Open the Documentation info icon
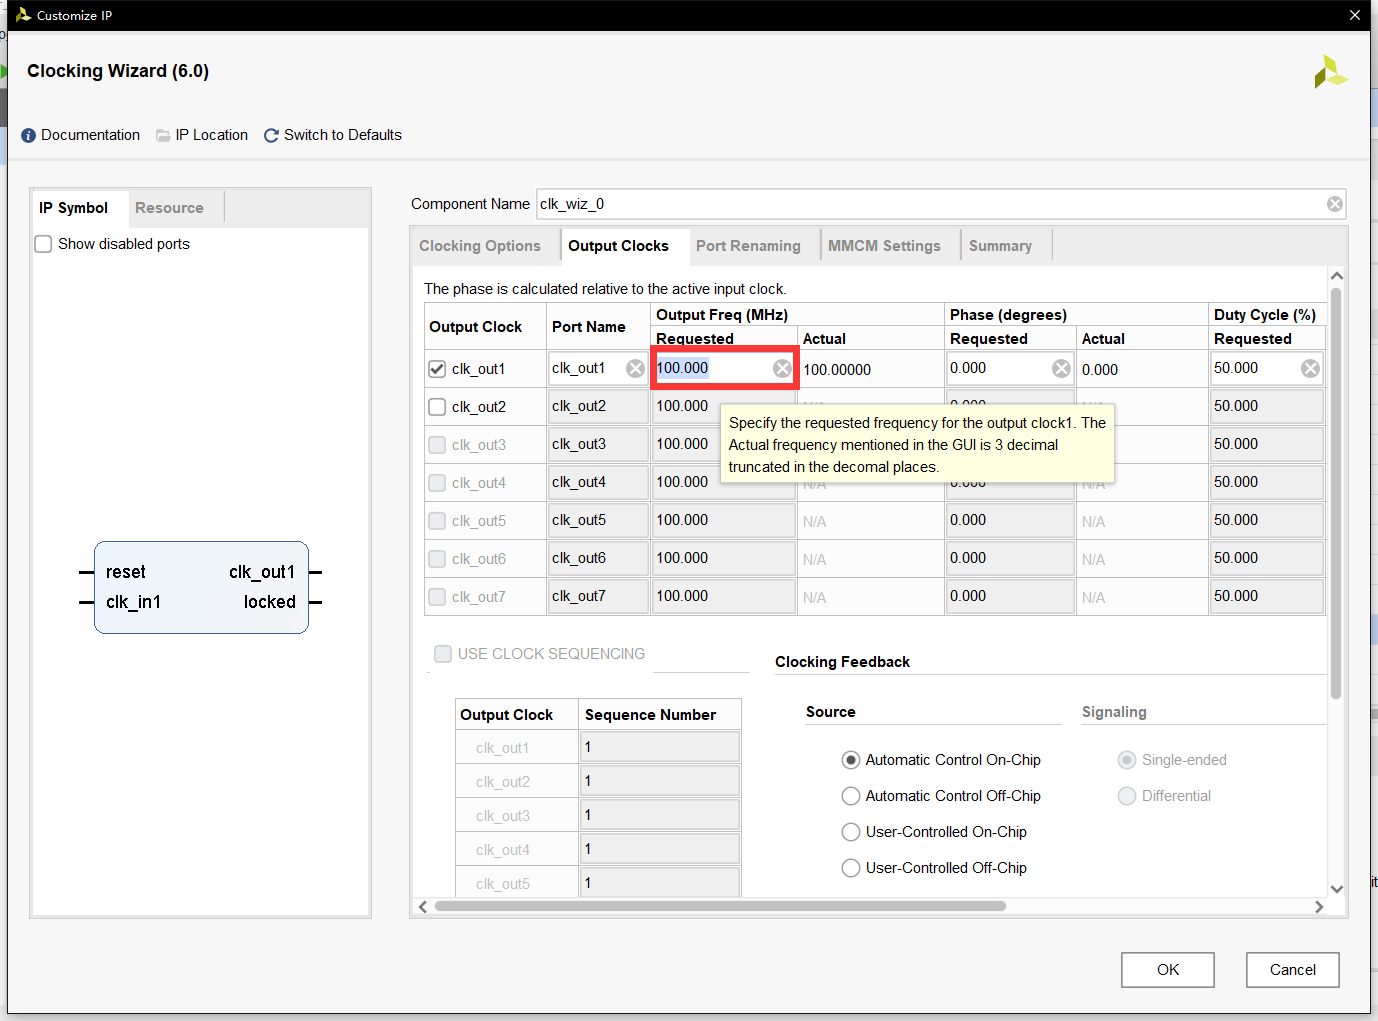This screenshot has height=1021, width=1378. [x=29, y=136]
